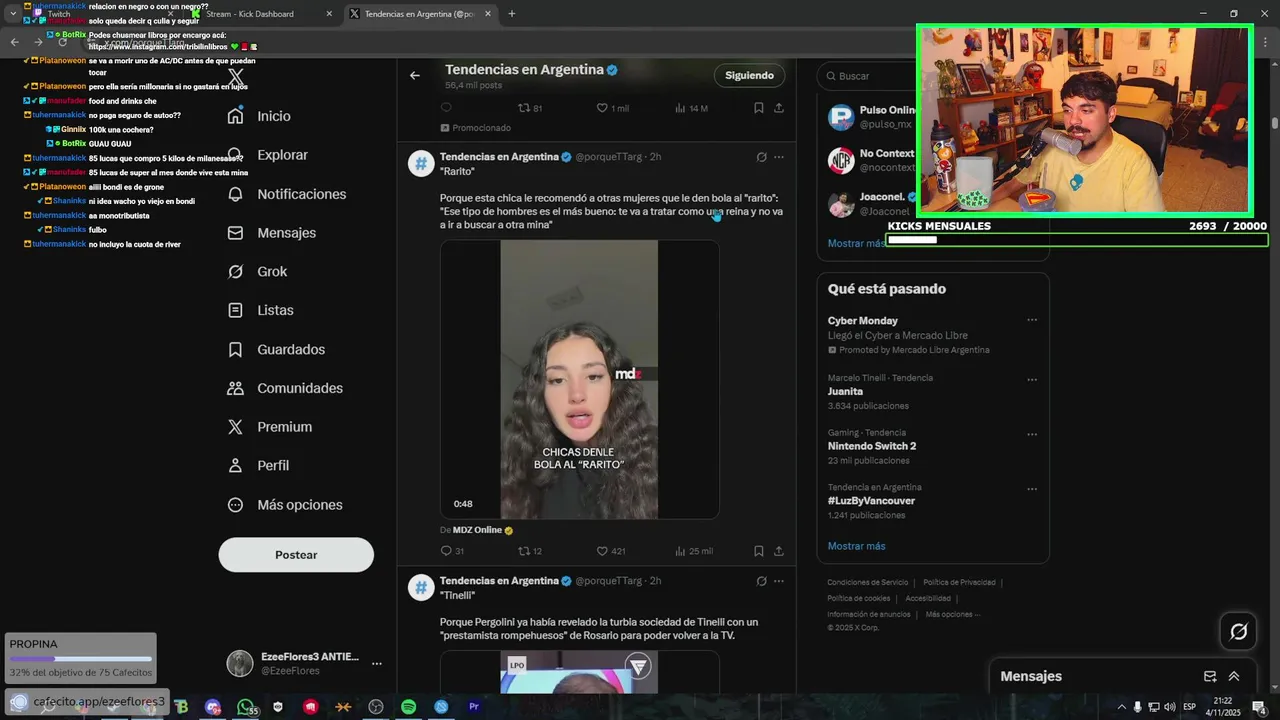Open Inicio home icon in sidebar

click(236, 116)
